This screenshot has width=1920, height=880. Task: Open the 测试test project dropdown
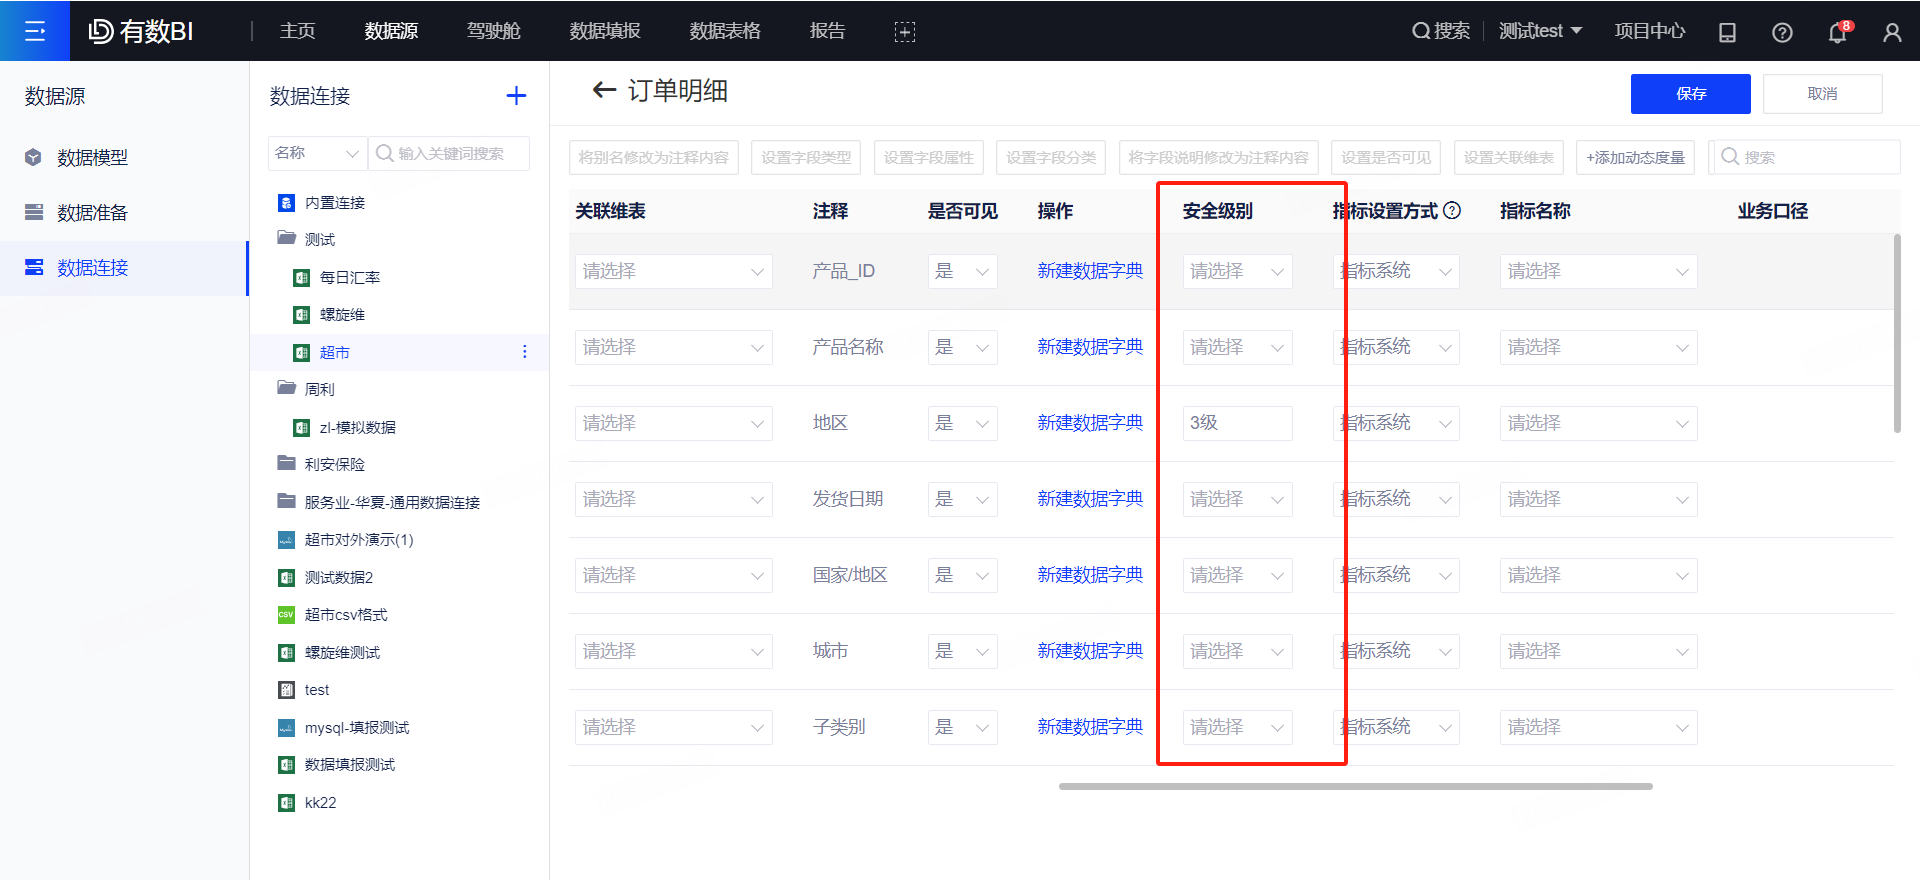click(1540, 31)
